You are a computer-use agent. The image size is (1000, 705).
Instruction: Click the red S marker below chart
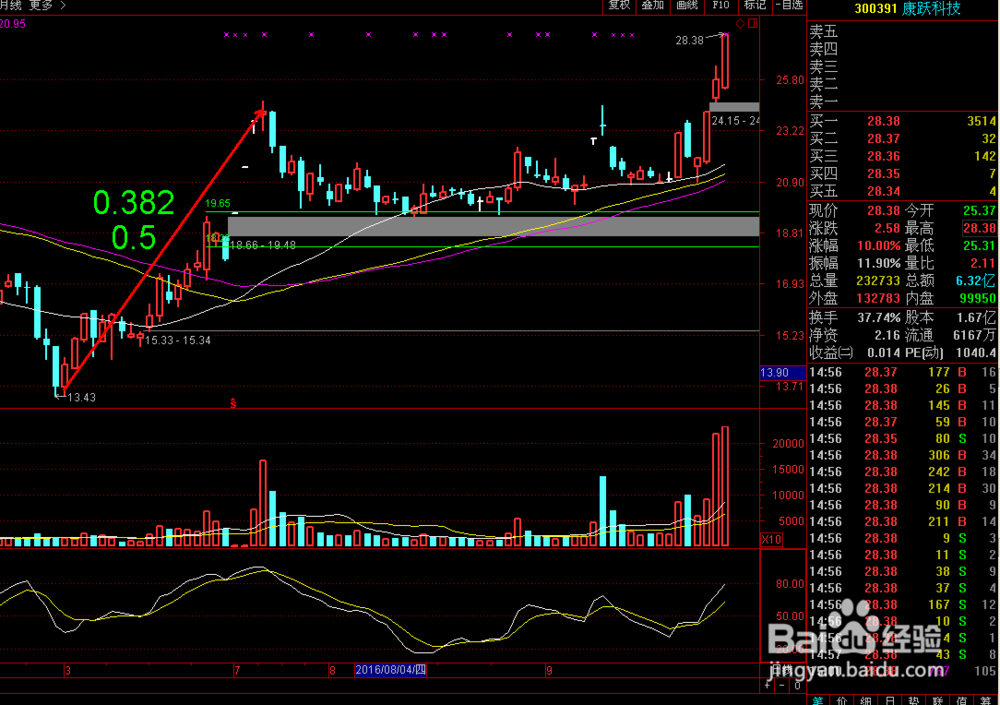pos(233,404)
